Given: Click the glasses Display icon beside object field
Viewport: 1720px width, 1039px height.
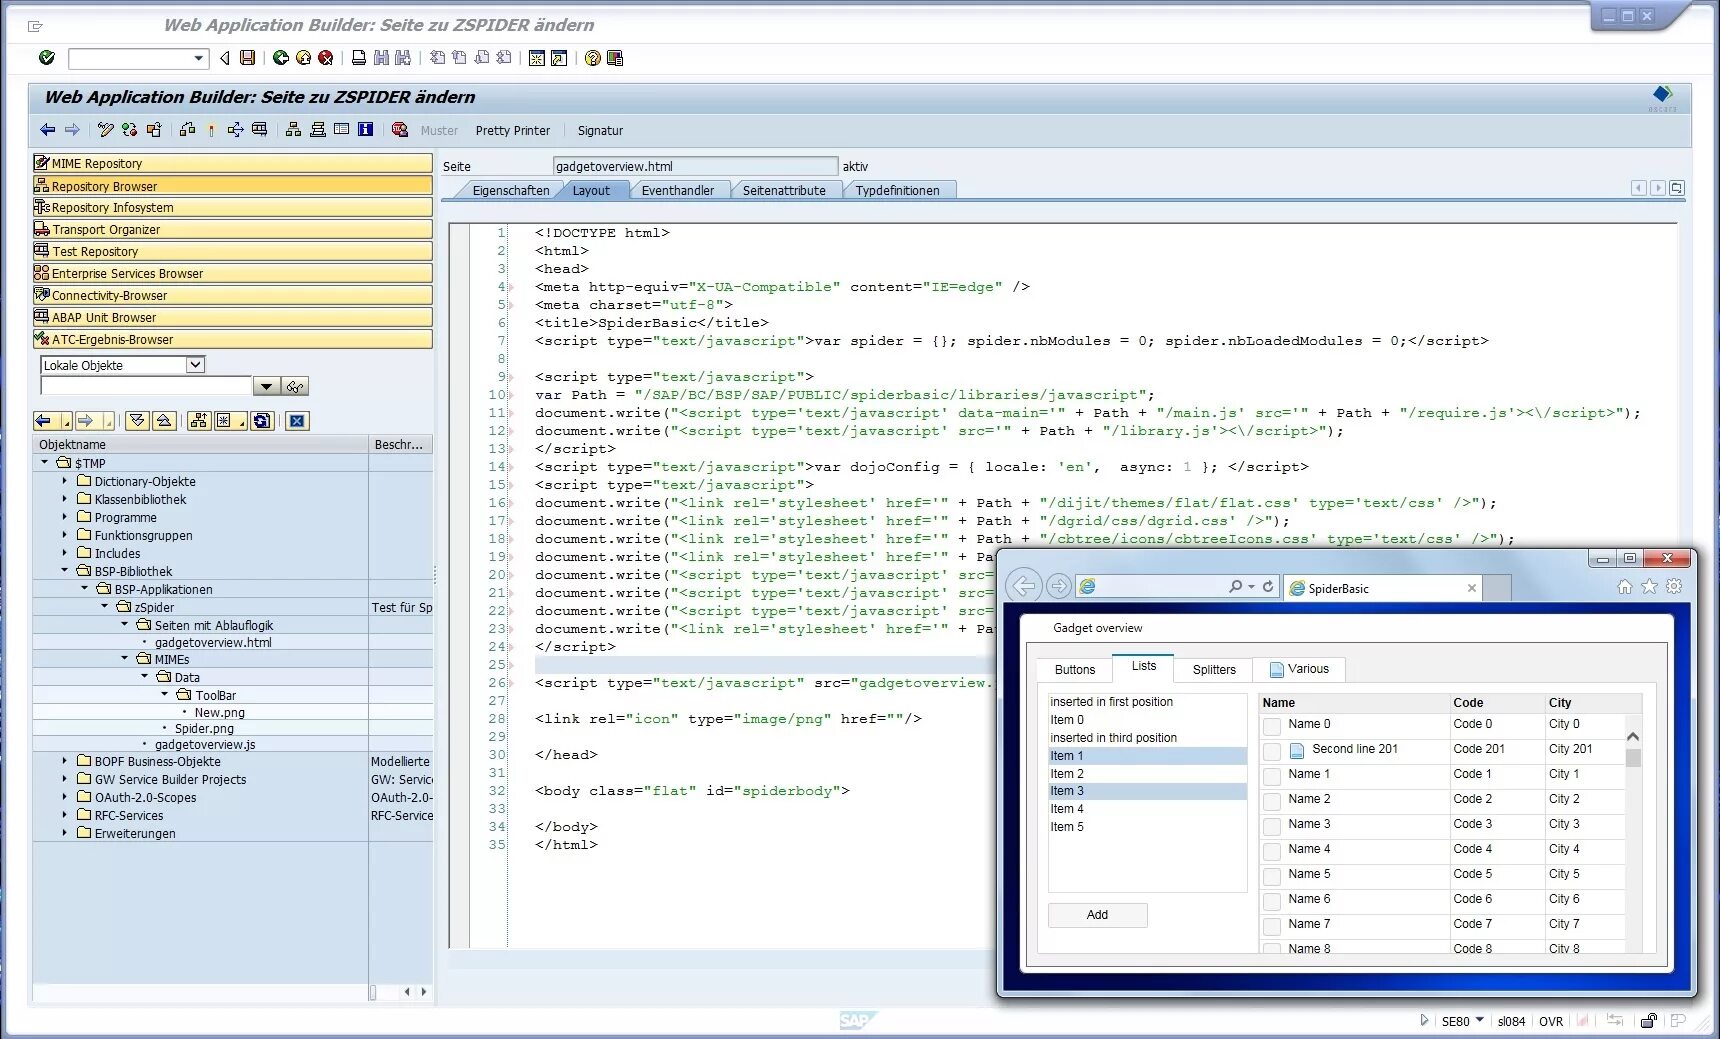Looking at the screenshot, I should pos(295,387).
